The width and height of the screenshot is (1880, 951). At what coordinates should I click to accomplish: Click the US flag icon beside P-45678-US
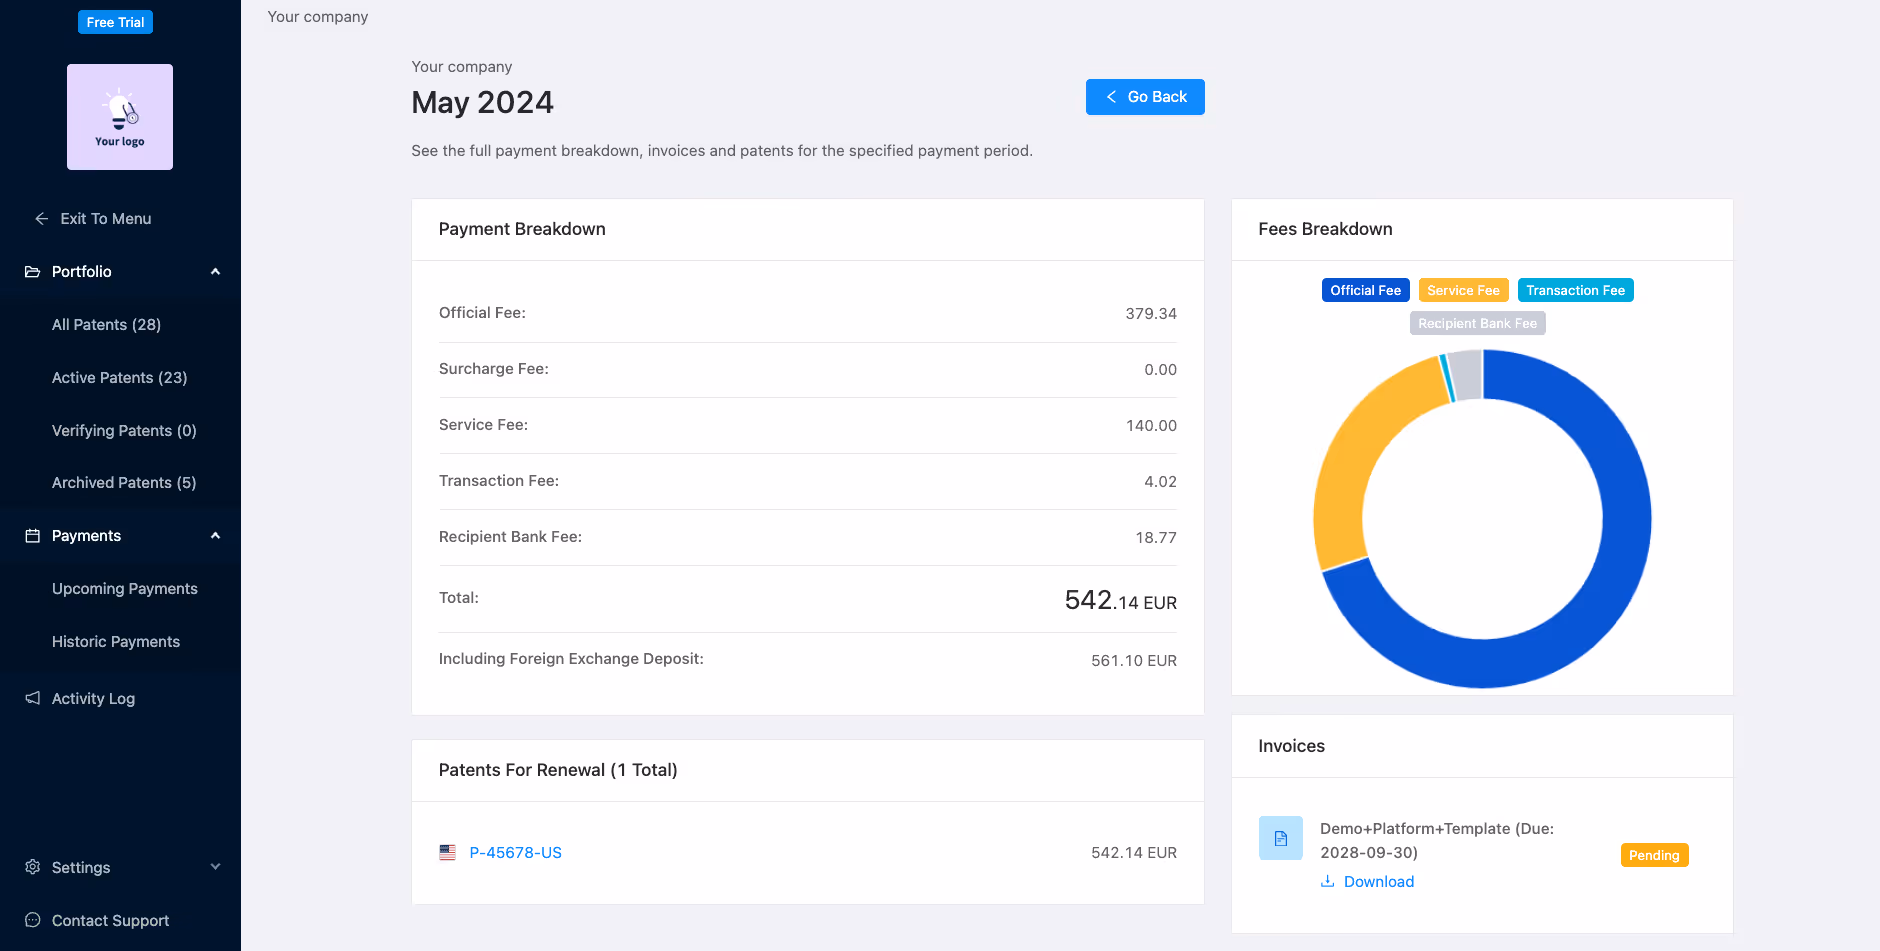pos(447,853)
